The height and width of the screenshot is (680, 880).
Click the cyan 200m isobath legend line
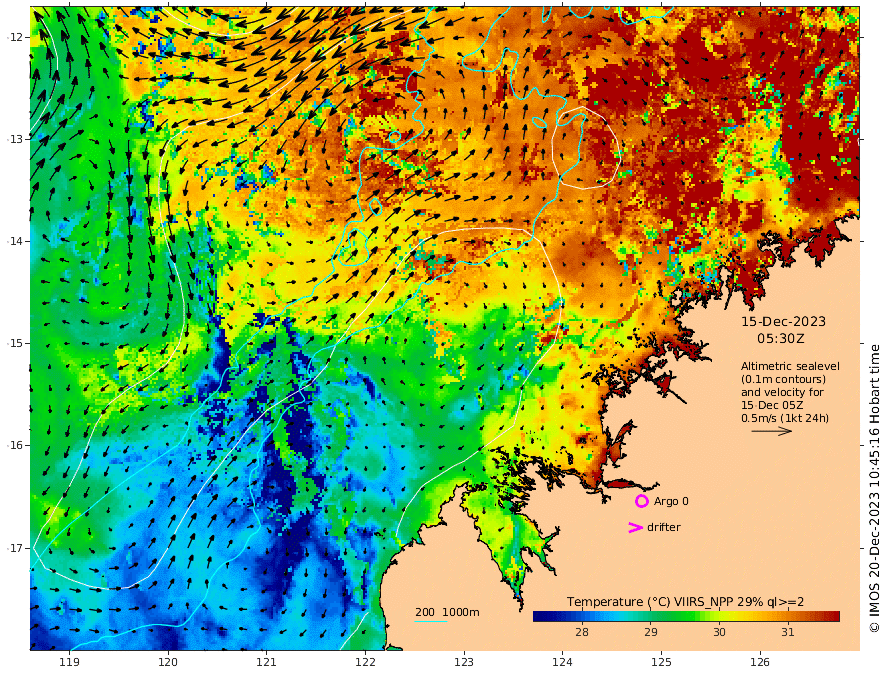(430, 621)
